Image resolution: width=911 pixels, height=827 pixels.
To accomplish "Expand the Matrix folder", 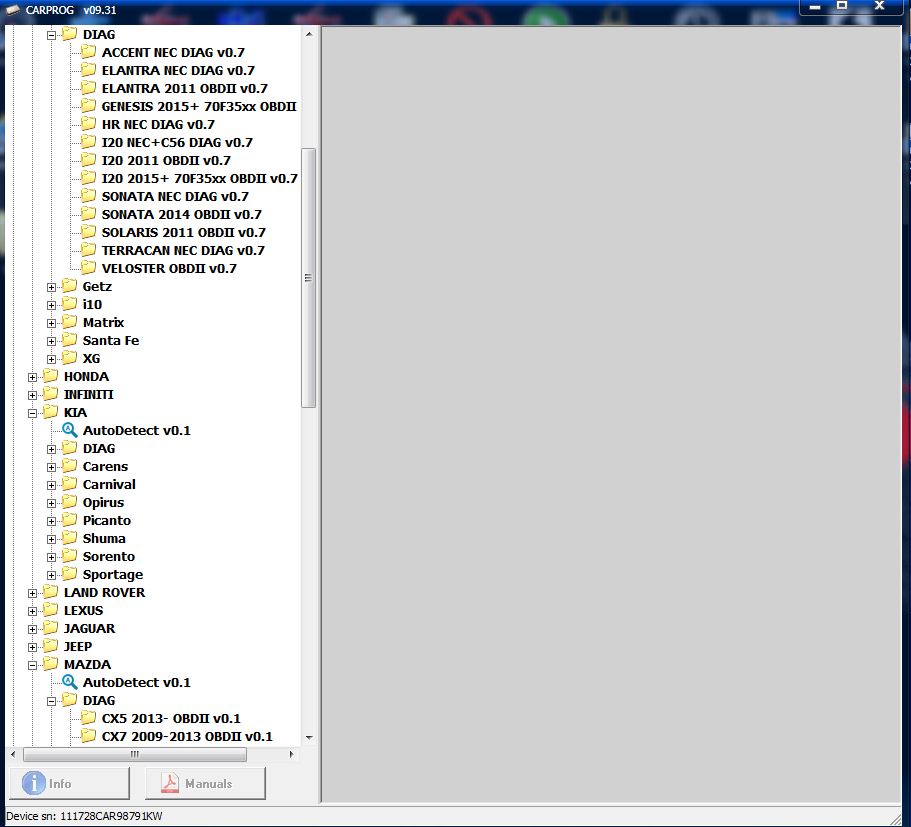I will 52,323.
